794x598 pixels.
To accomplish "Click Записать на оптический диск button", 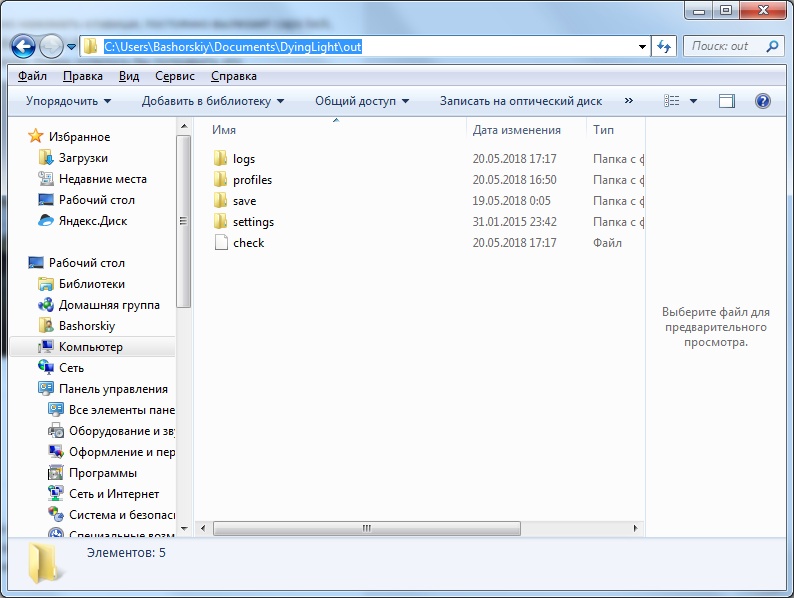I will (520, 101).
